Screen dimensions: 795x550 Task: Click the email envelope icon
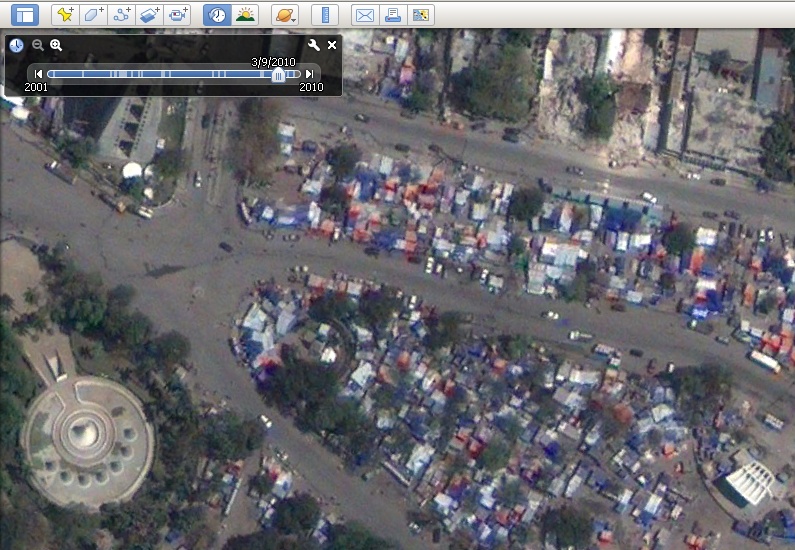point(365,15)
